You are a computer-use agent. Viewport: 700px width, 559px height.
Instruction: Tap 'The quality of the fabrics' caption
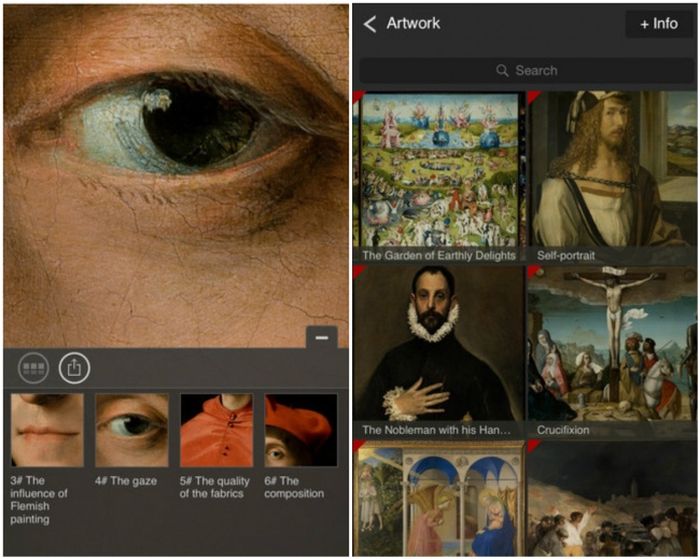click(215, 487)
